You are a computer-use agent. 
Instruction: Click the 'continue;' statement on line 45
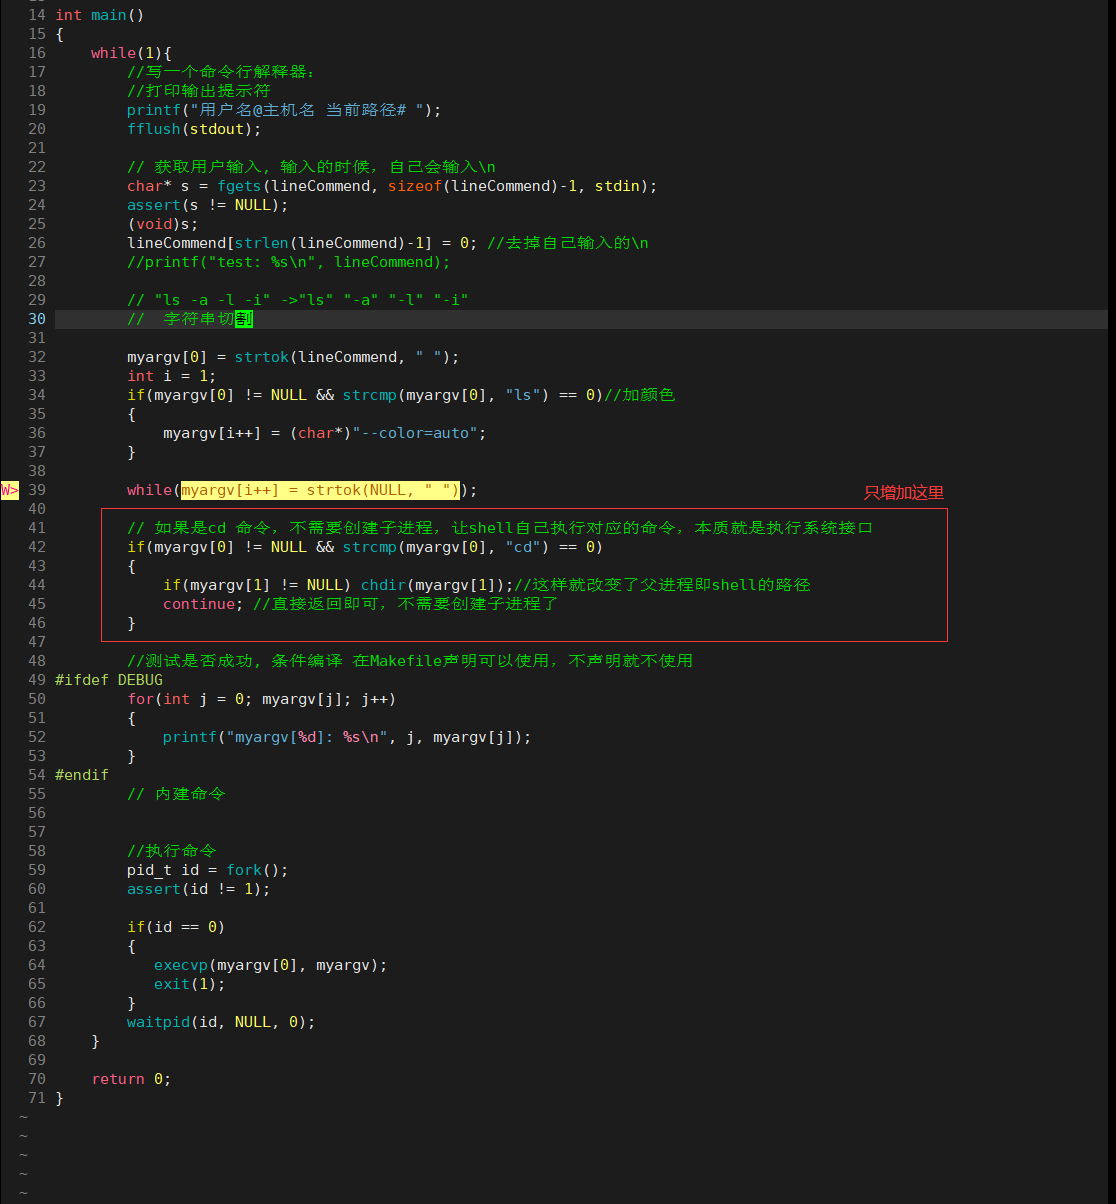click(204, 604)
